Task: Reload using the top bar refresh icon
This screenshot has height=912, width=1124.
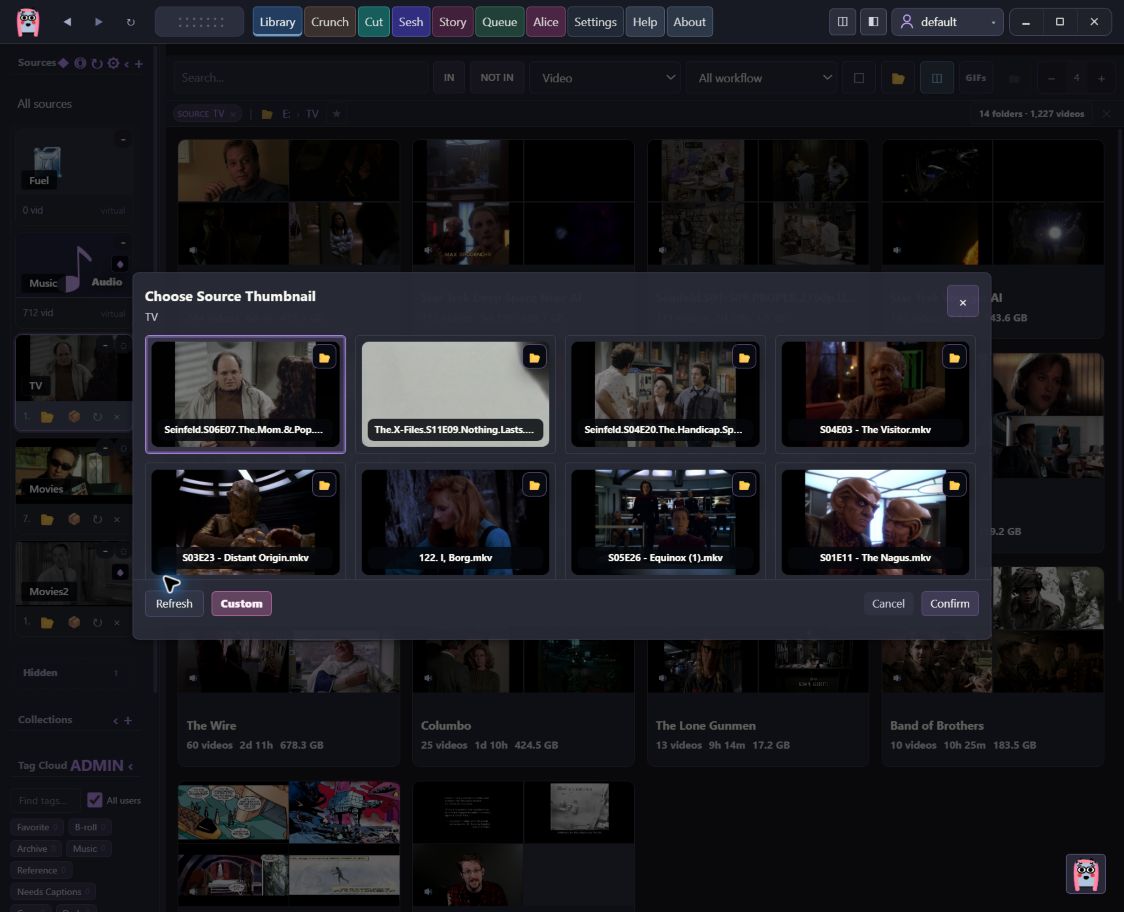Action: point(130,22)
